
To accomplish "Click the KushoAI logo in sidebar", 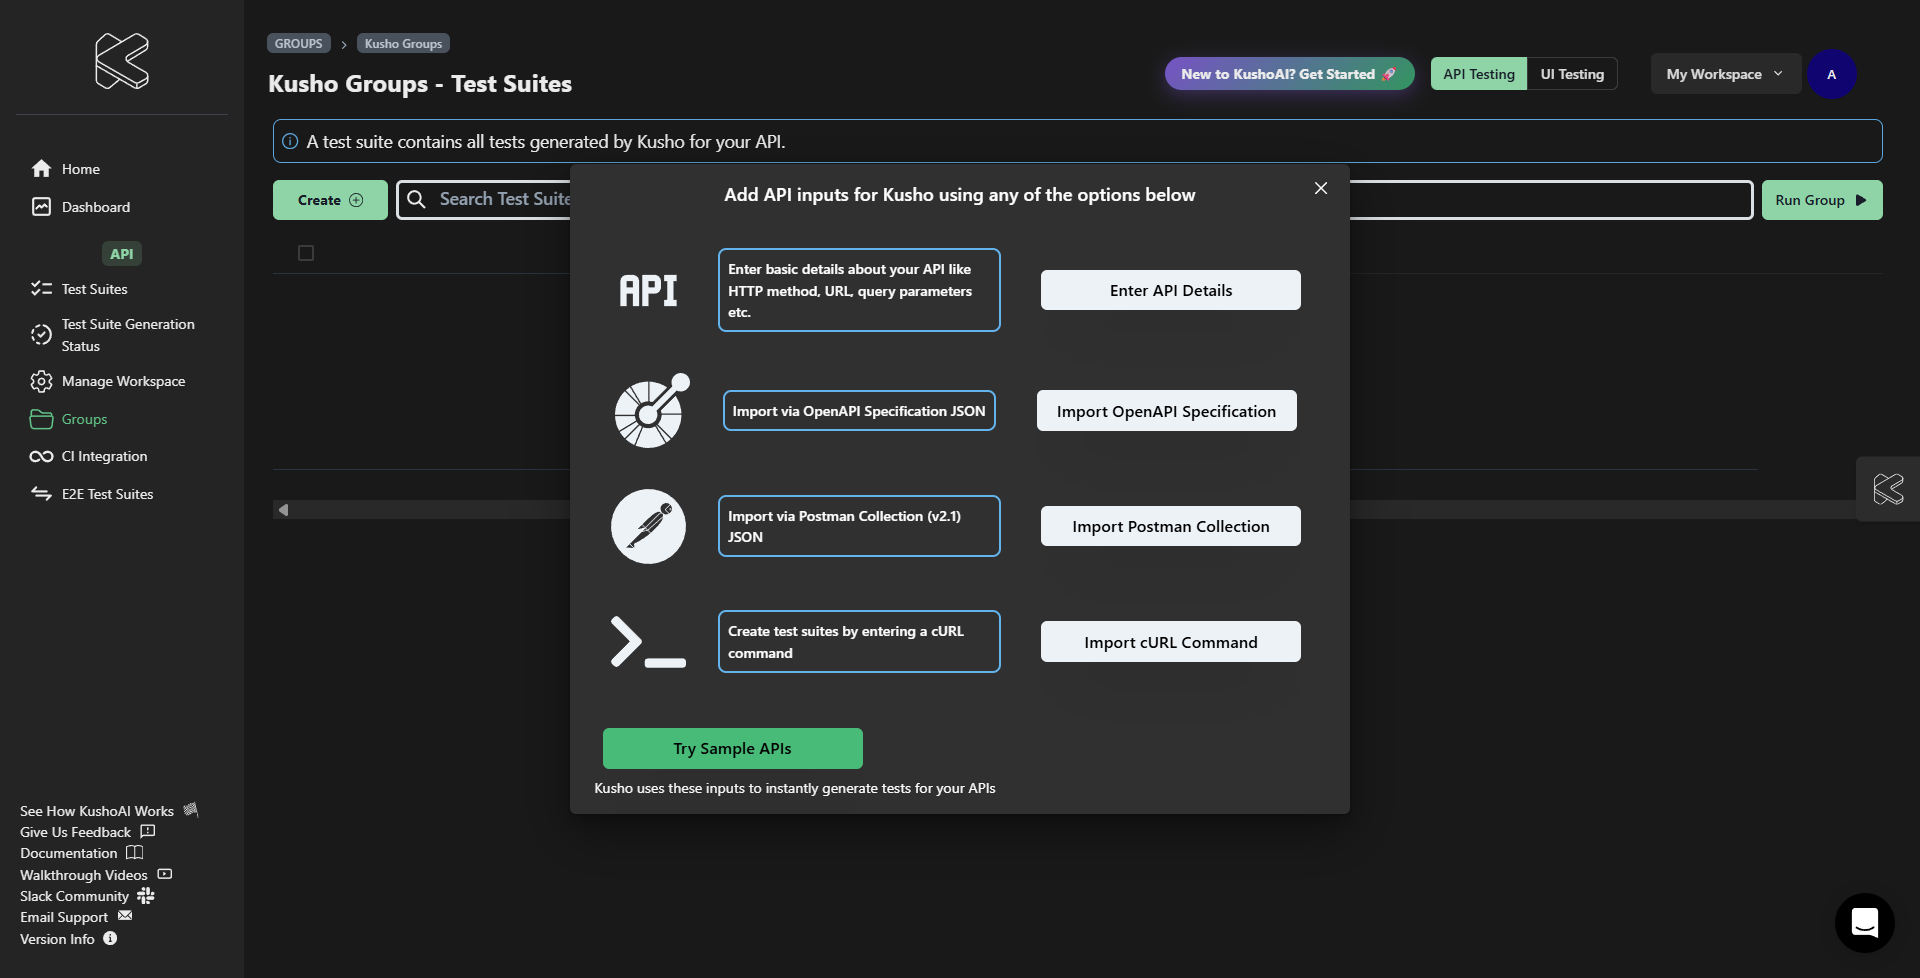I will pyautogui.click(x=122, y=61).
